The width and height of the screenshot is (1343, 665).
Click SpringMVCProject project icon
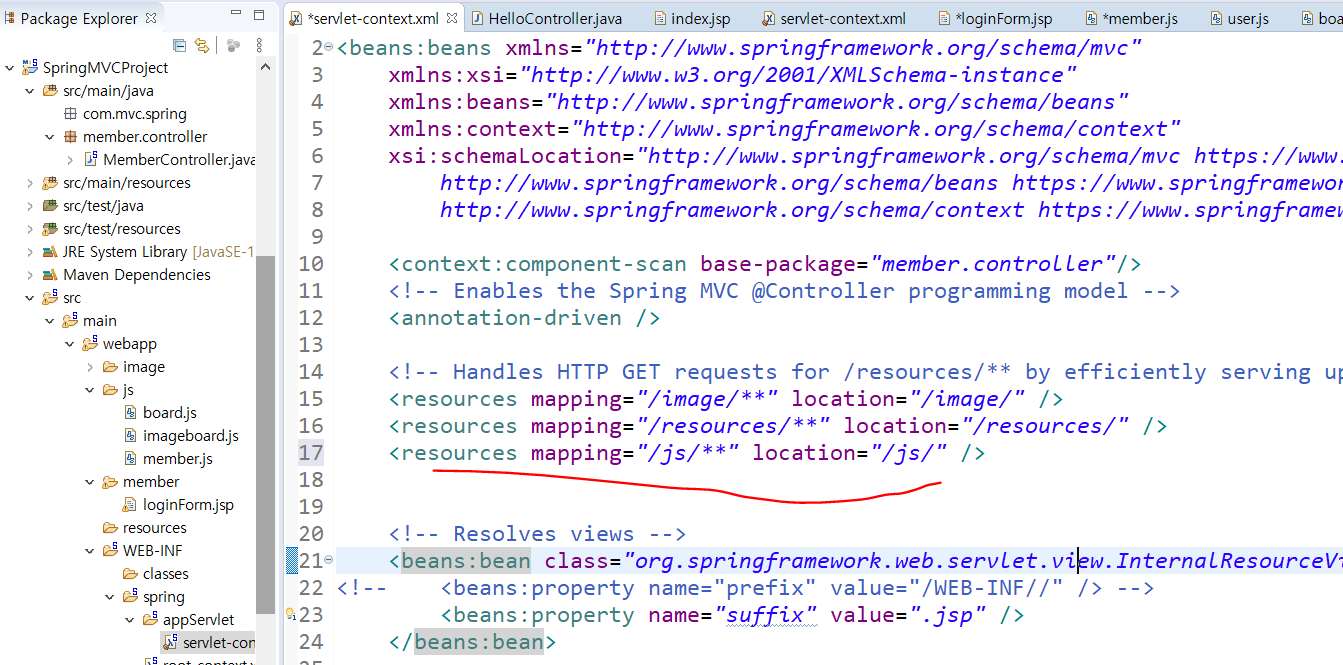coord(30,67)
